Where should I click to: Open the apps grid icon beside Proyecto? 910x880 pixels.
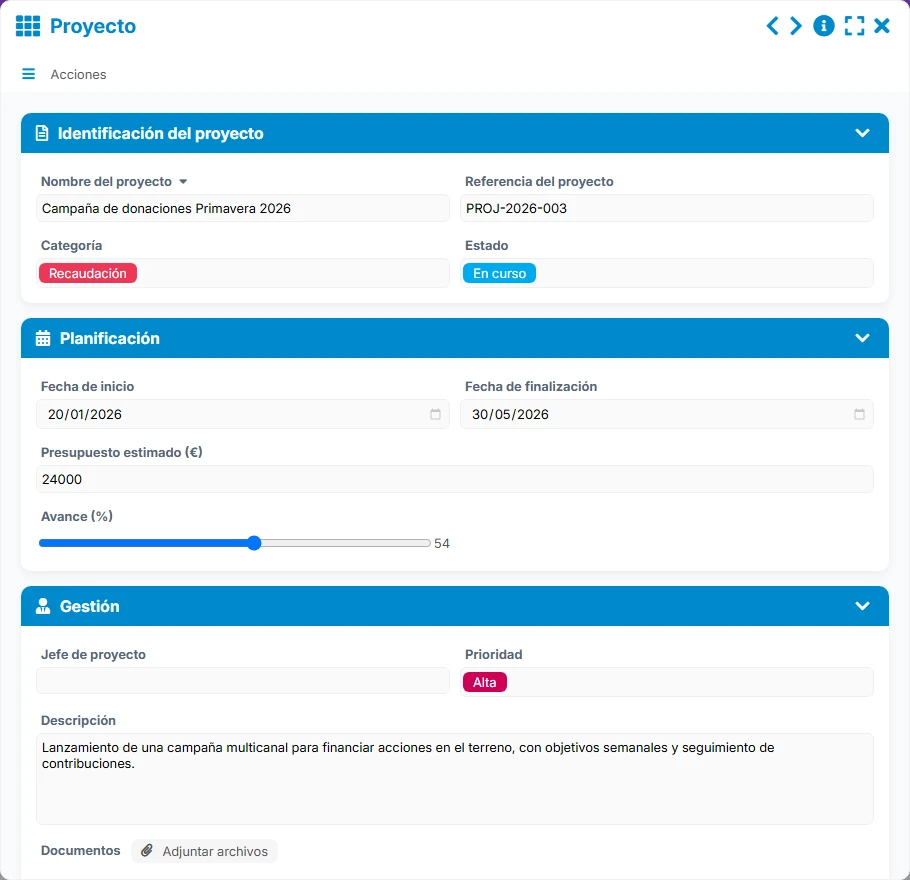coord(28,26)
